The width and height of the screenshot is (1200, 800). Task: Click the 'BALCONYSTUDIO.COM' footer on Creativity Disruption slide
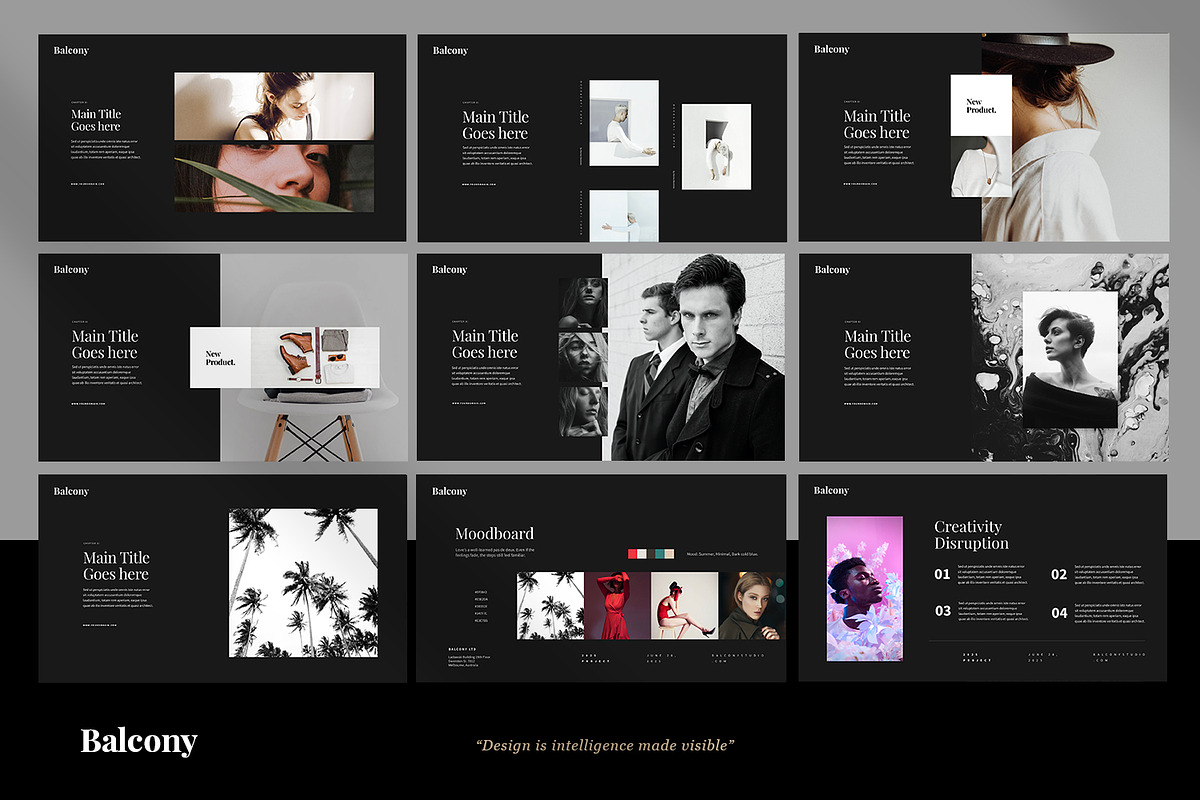tap(1120, 657)
